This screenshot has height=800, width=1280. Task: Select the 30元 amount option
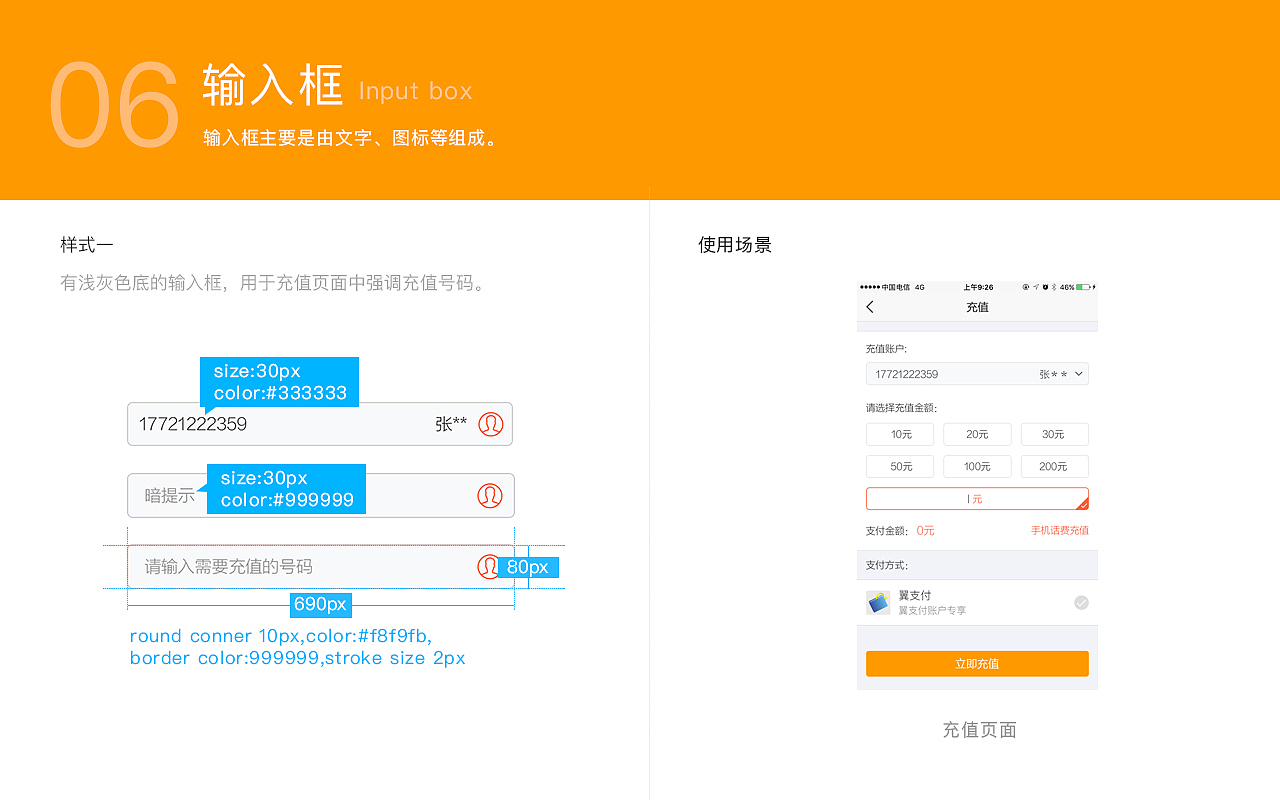[x=1054, y=434]
